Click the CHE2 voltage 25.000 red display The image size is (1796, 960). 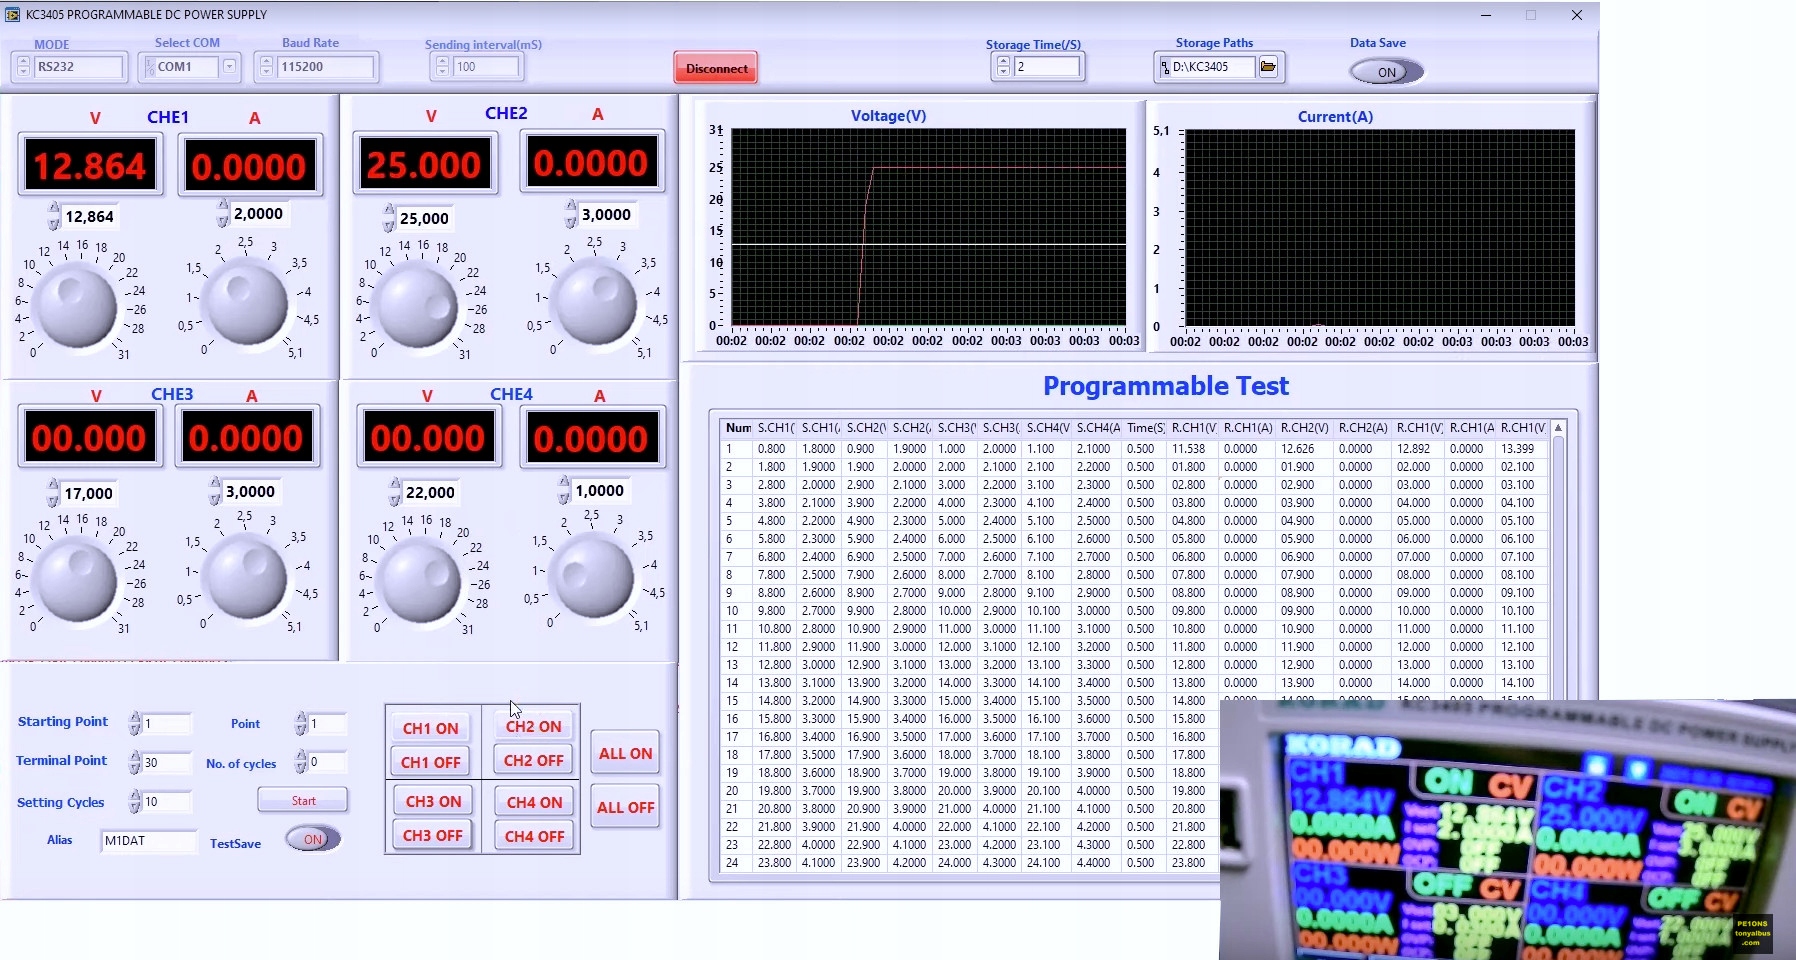pos(424,164)
